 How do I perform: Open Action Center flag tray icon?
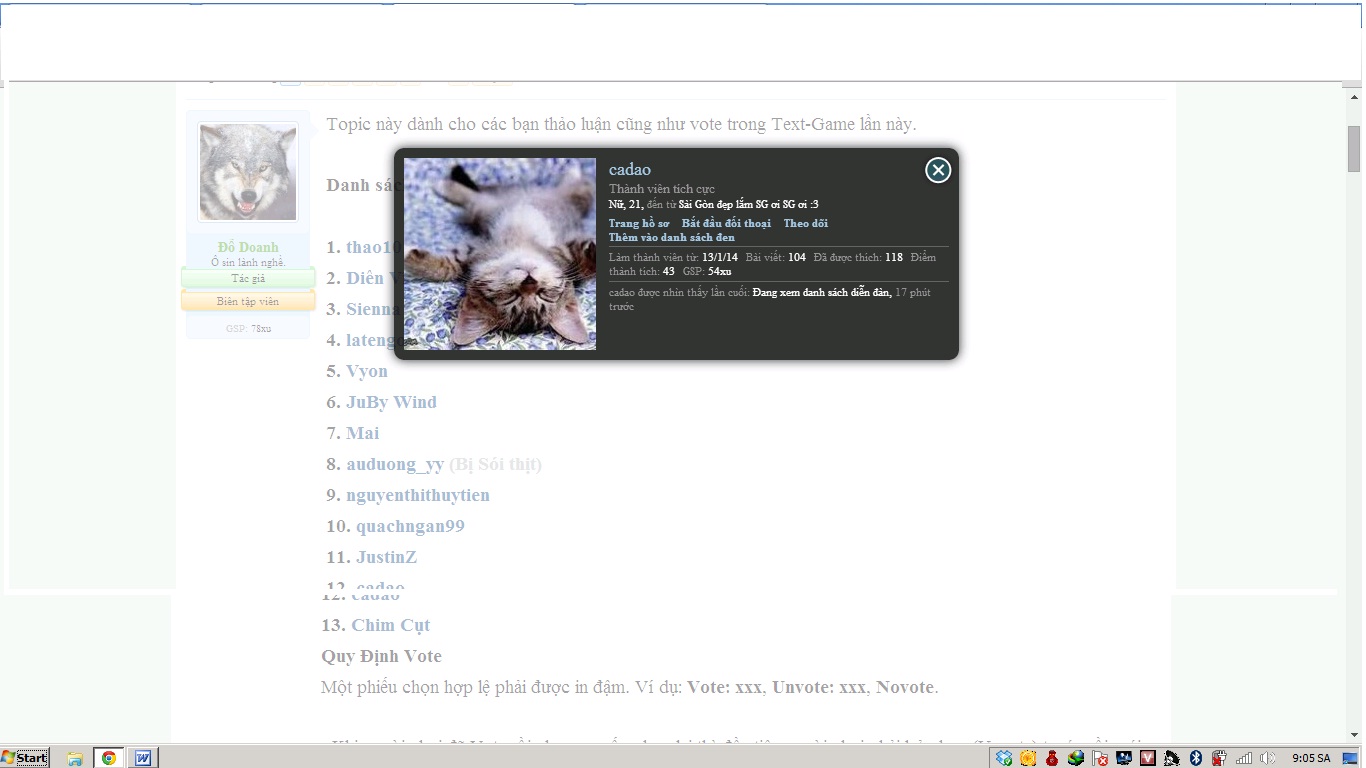pyautogui.click(x=1100, y=758)
